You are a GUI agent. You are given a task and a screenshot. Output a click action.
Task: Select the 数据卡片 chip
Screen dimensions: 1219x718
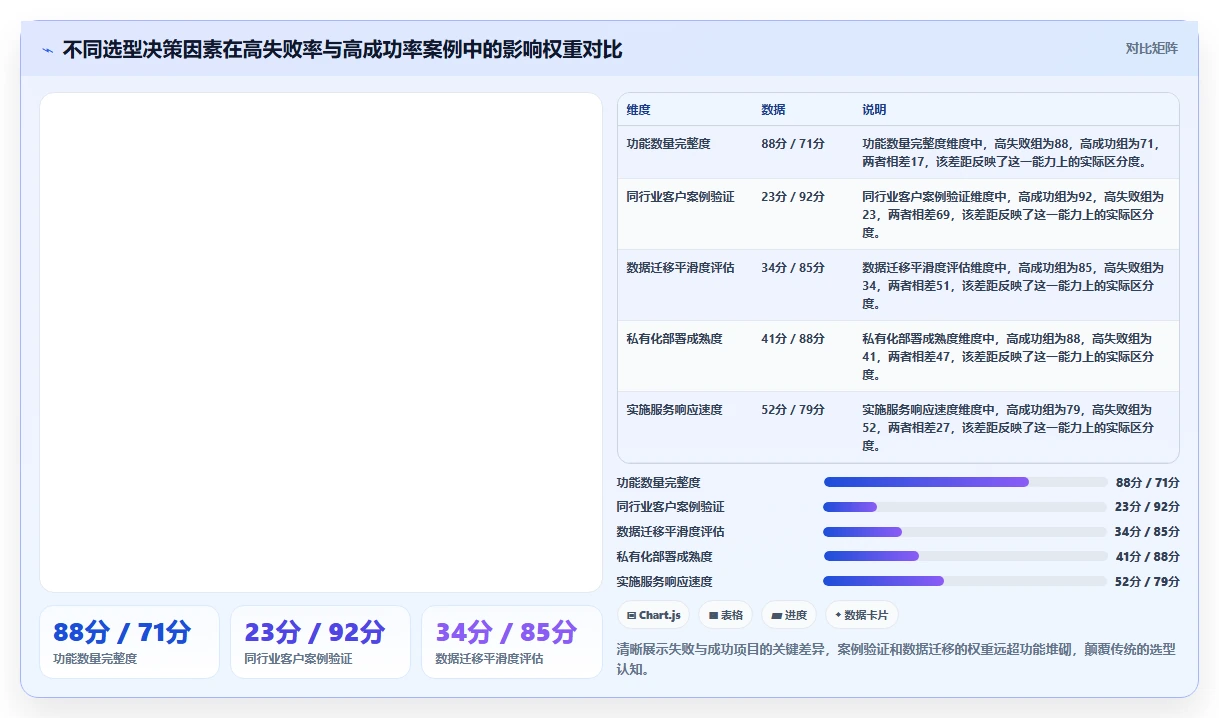(x=861, y=615)
